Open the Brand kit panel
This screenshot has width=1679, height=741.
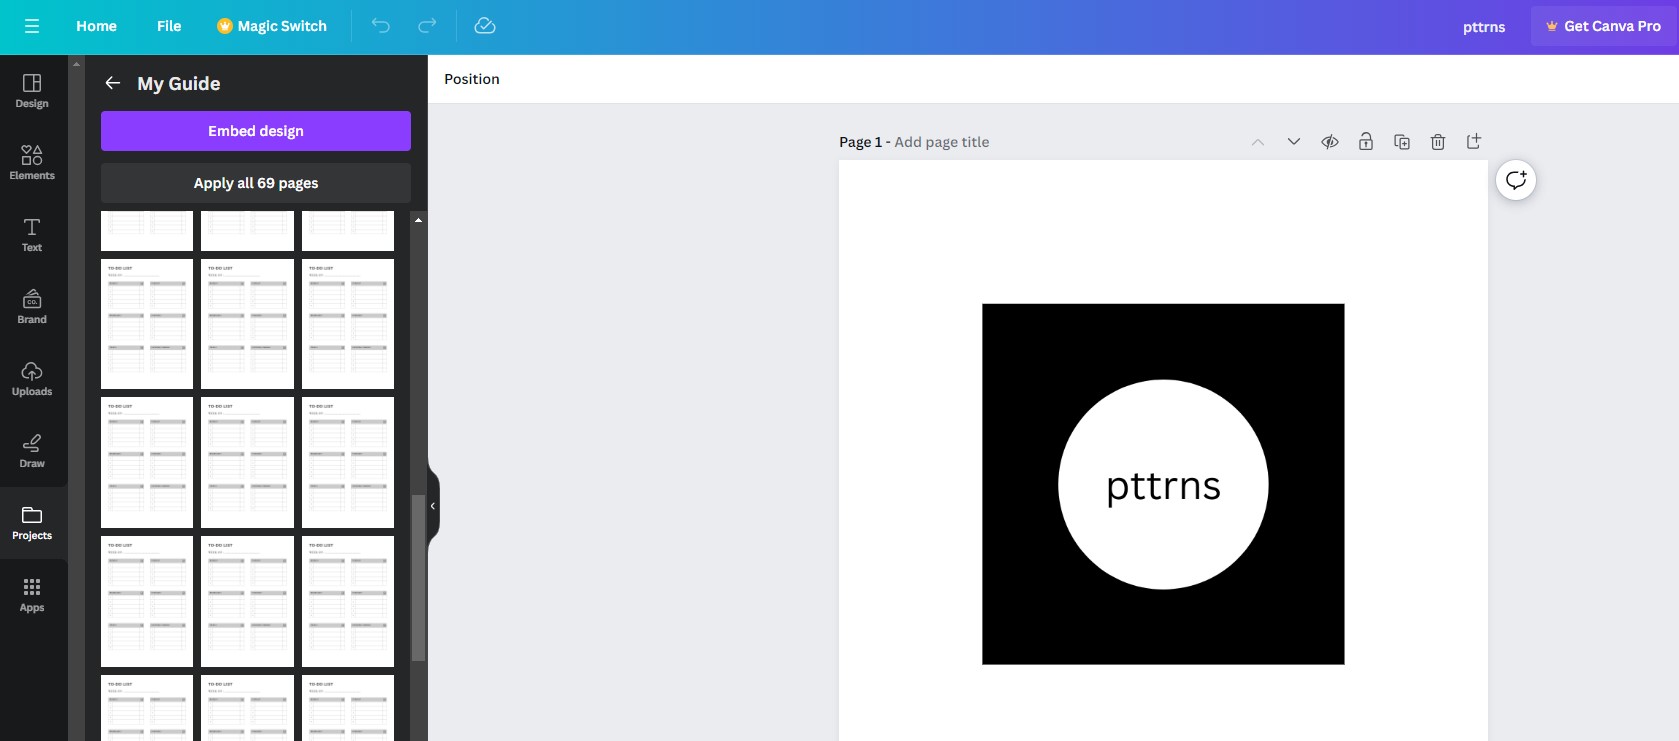coord(32,307)
